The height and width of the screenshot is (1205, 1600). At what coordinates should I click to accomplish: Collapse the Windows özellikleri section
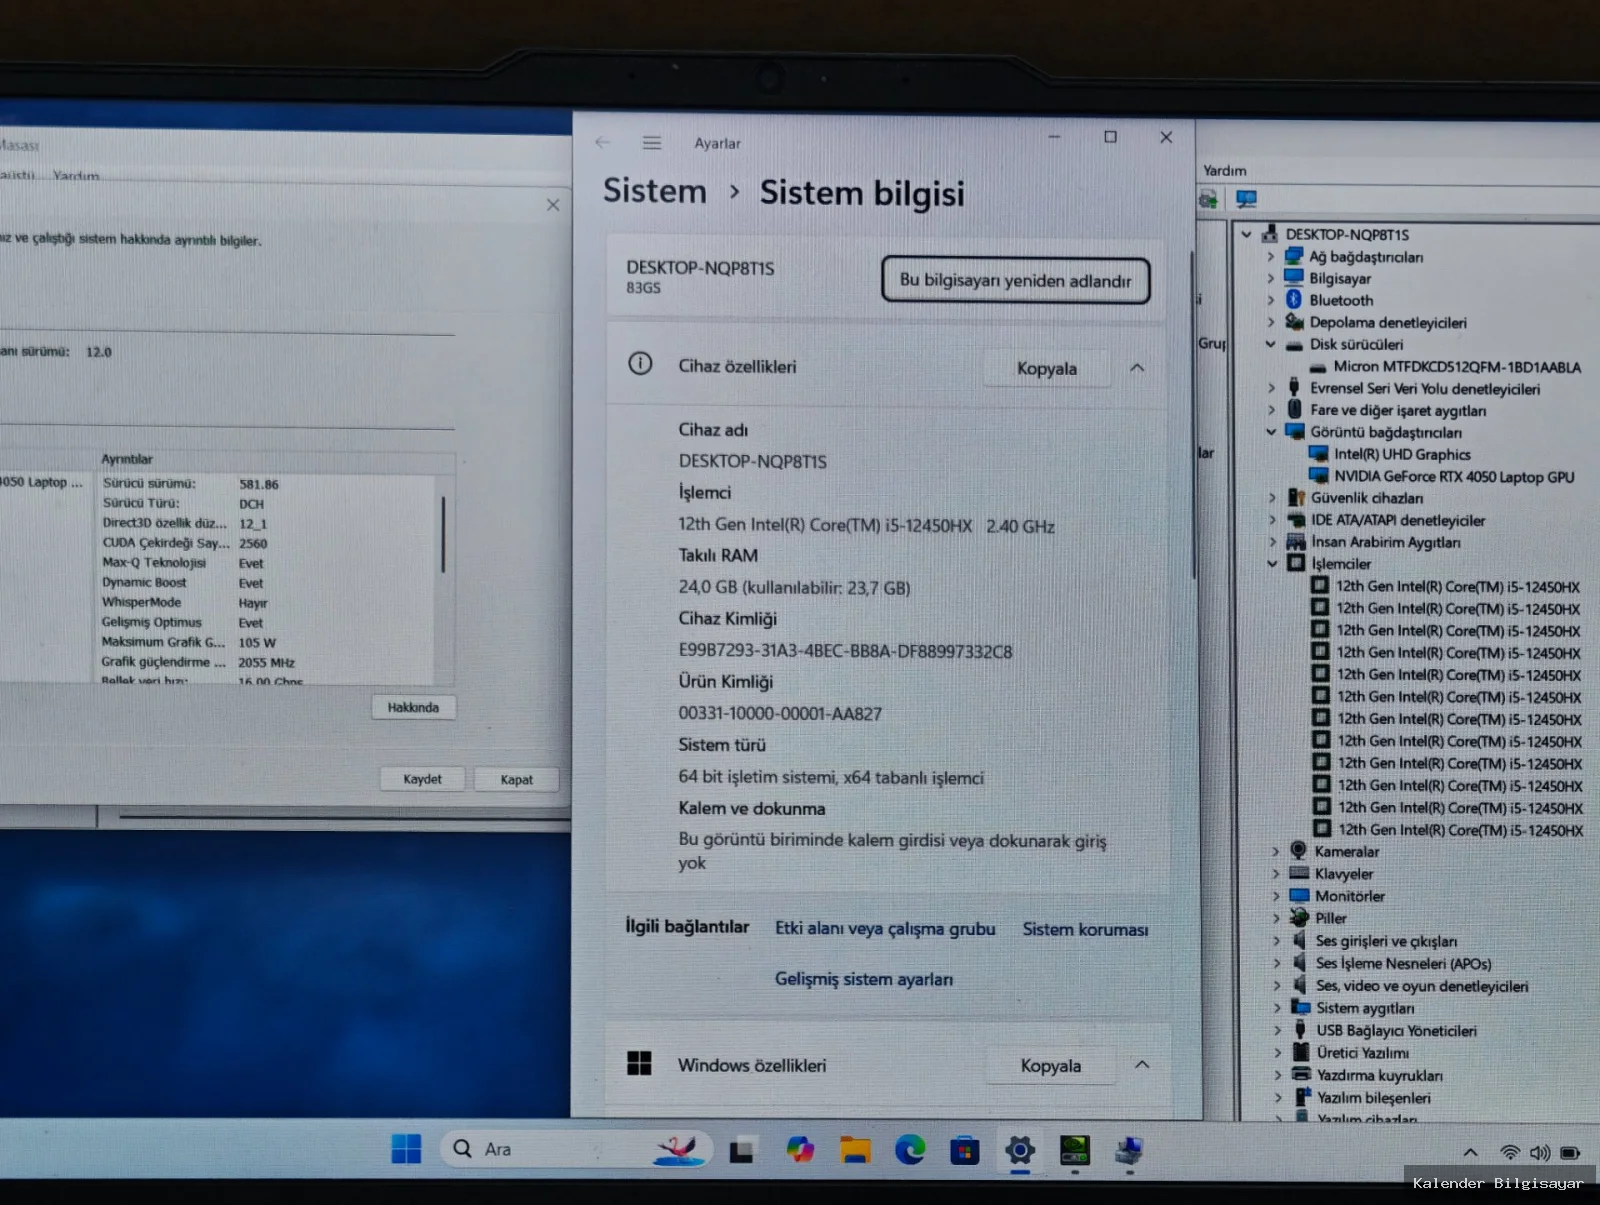tap(1142, 1065)
